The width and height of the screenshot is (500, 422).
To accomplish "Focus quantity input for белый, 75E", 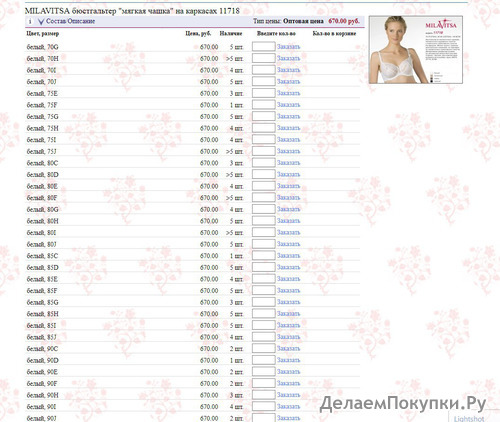I will point(264,93).
